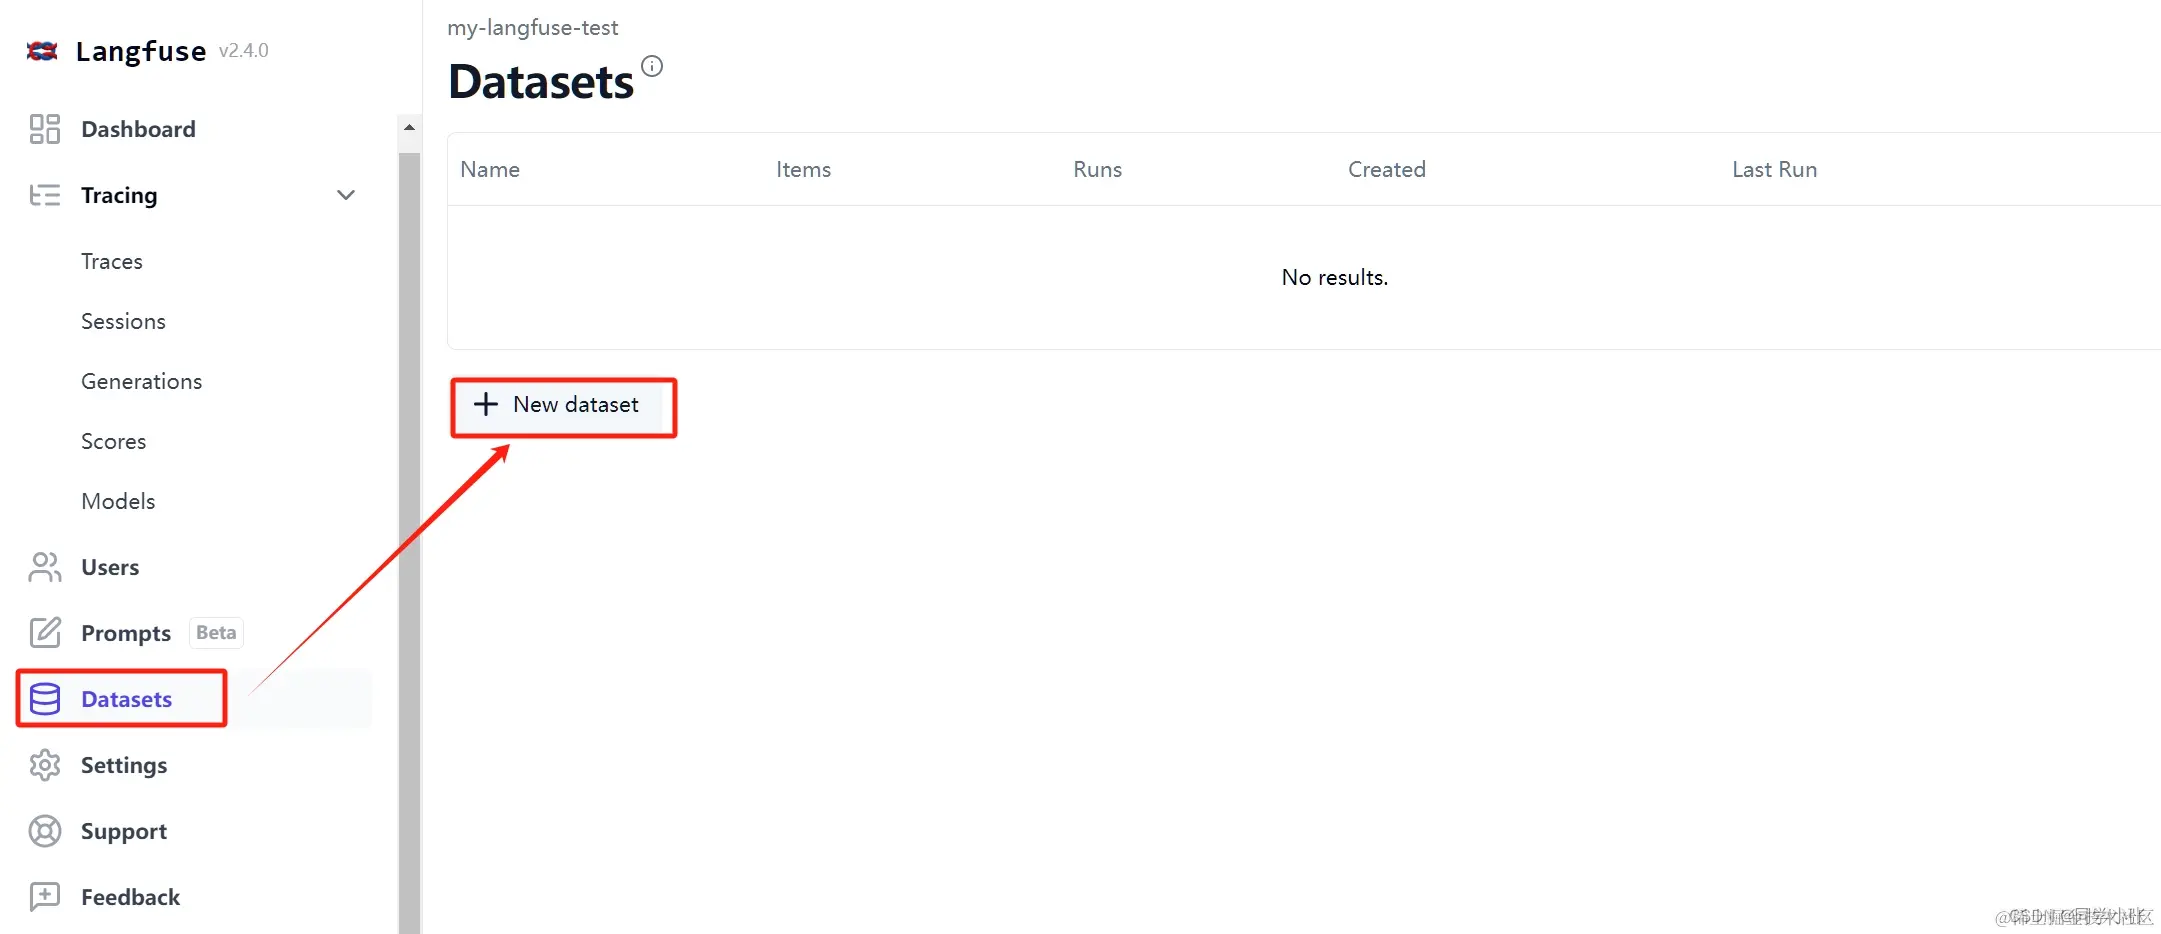The height and width of the screenshot is (934, 2161).
Task: Open the Dashboard page
Action: click(138, 129)
